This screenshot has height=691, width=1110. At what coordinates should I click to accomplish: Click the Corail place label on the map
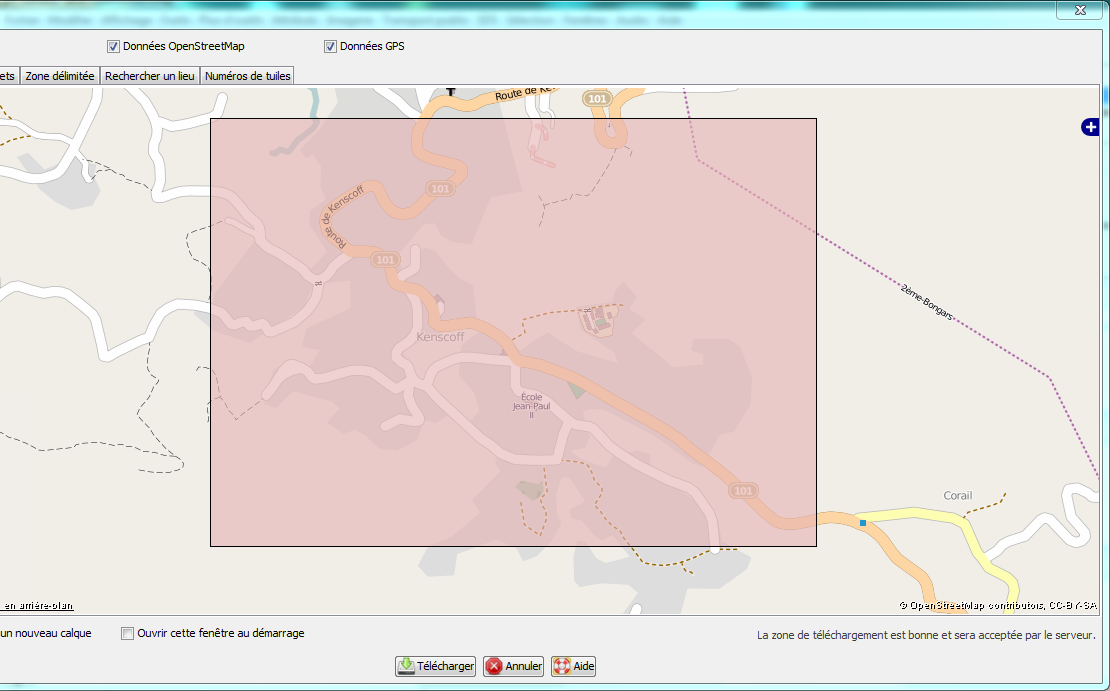[x=957, y=496]
